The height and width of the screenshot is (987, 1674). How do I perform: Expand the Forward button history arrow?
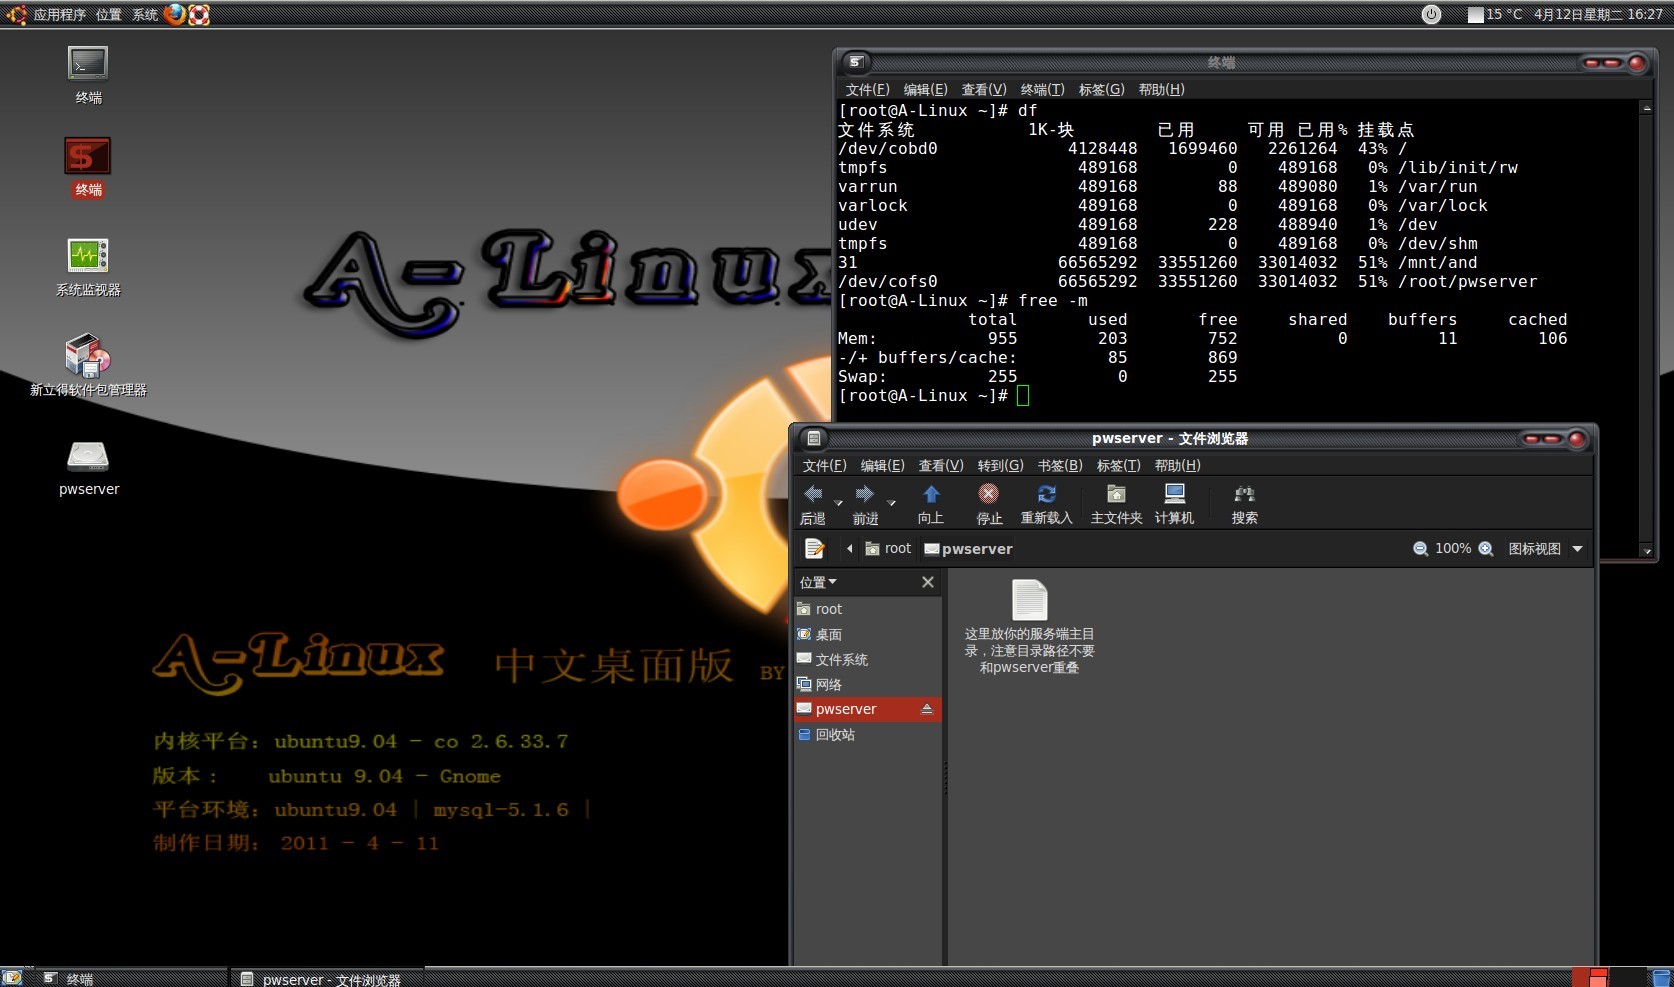891,502
